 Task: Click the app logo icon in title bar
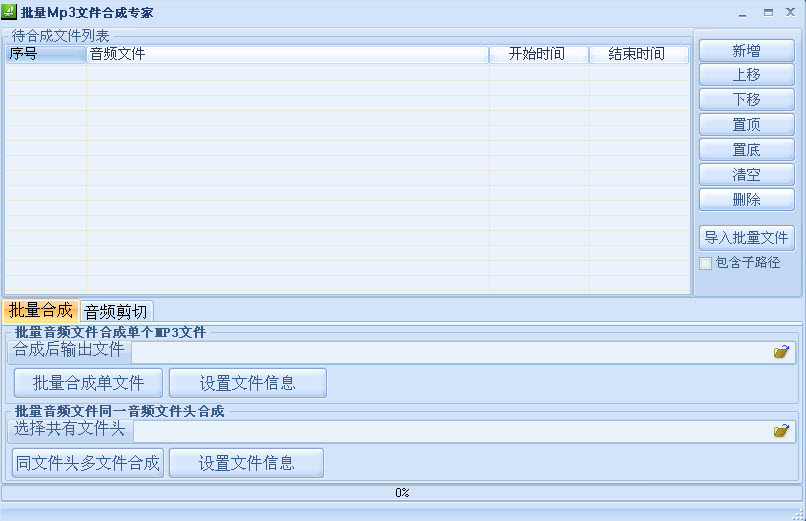pos(9,12)
